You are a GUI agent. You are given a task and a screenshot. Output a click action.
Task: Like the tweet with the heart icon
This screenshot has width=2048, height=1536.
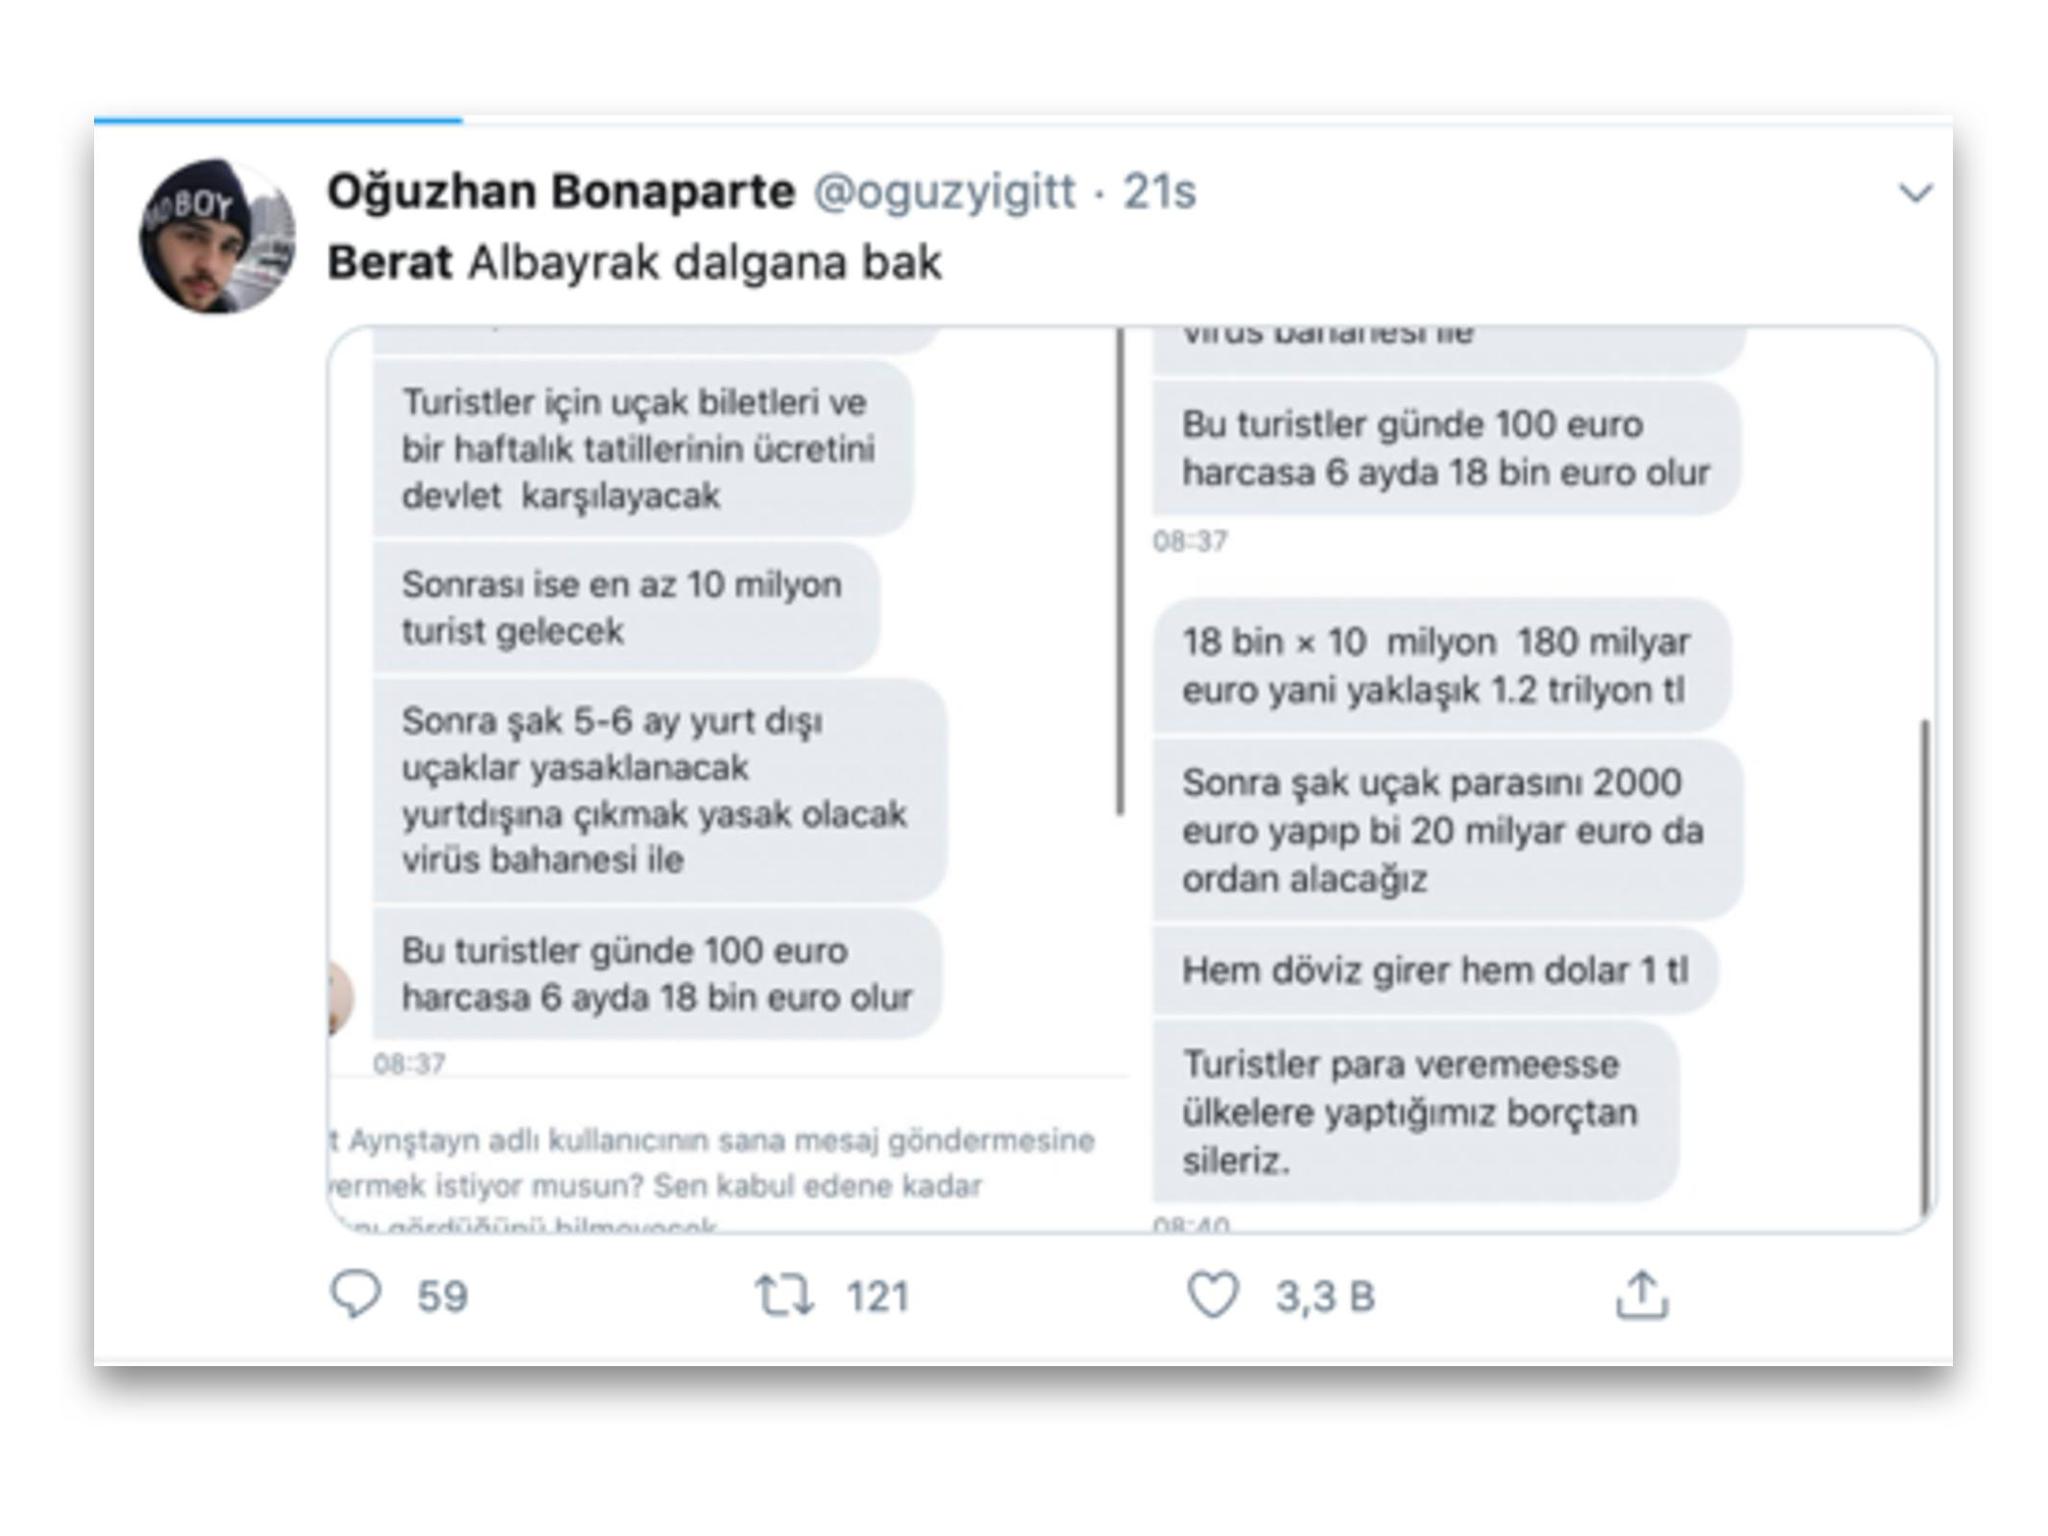point(1213,1295)
